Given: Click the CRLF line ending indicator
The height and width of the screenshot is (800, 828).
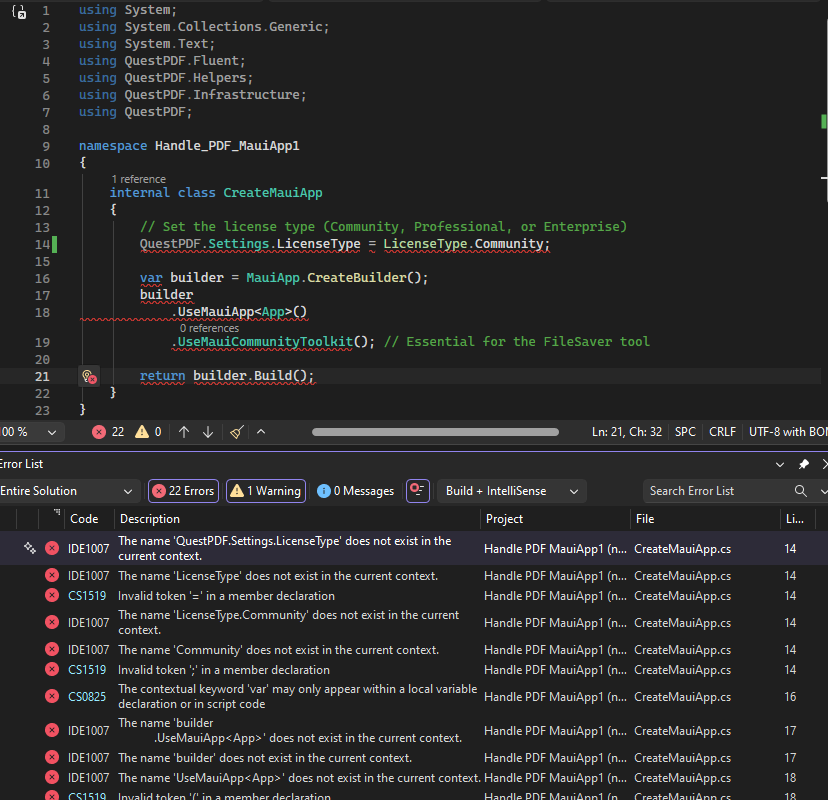Looking at the screenshot, I should [722, 432].
